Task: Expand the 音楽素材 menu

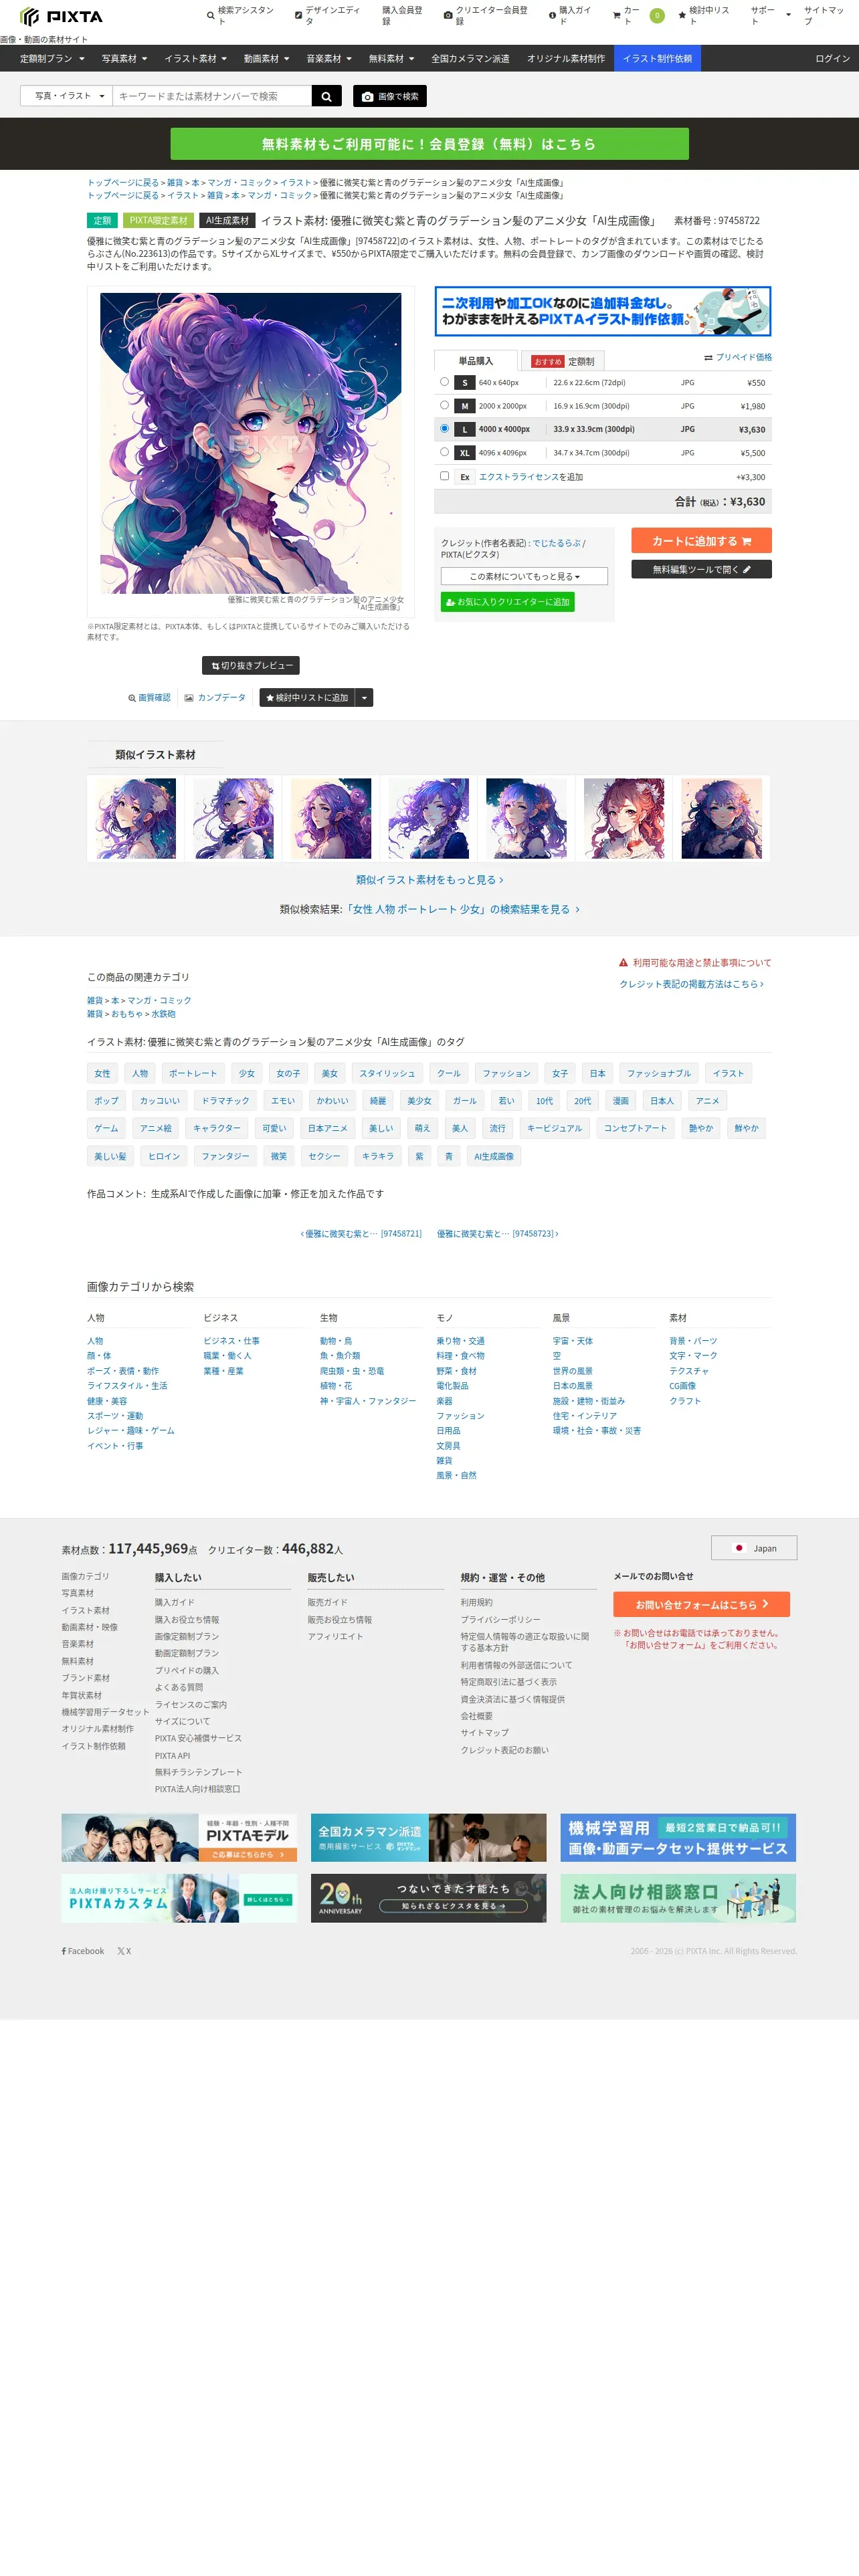Action: [329, 59]
